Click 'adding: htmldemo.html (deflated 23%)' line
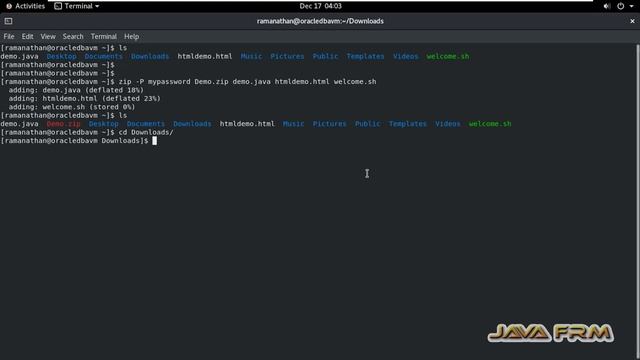640x360 pixels. [84, 98]
